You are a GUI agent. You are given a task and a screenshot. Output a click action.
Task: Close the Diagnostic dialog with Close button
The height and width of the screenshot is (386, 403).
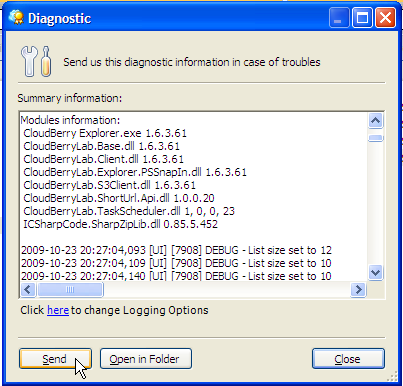click(x=348, y=359)
